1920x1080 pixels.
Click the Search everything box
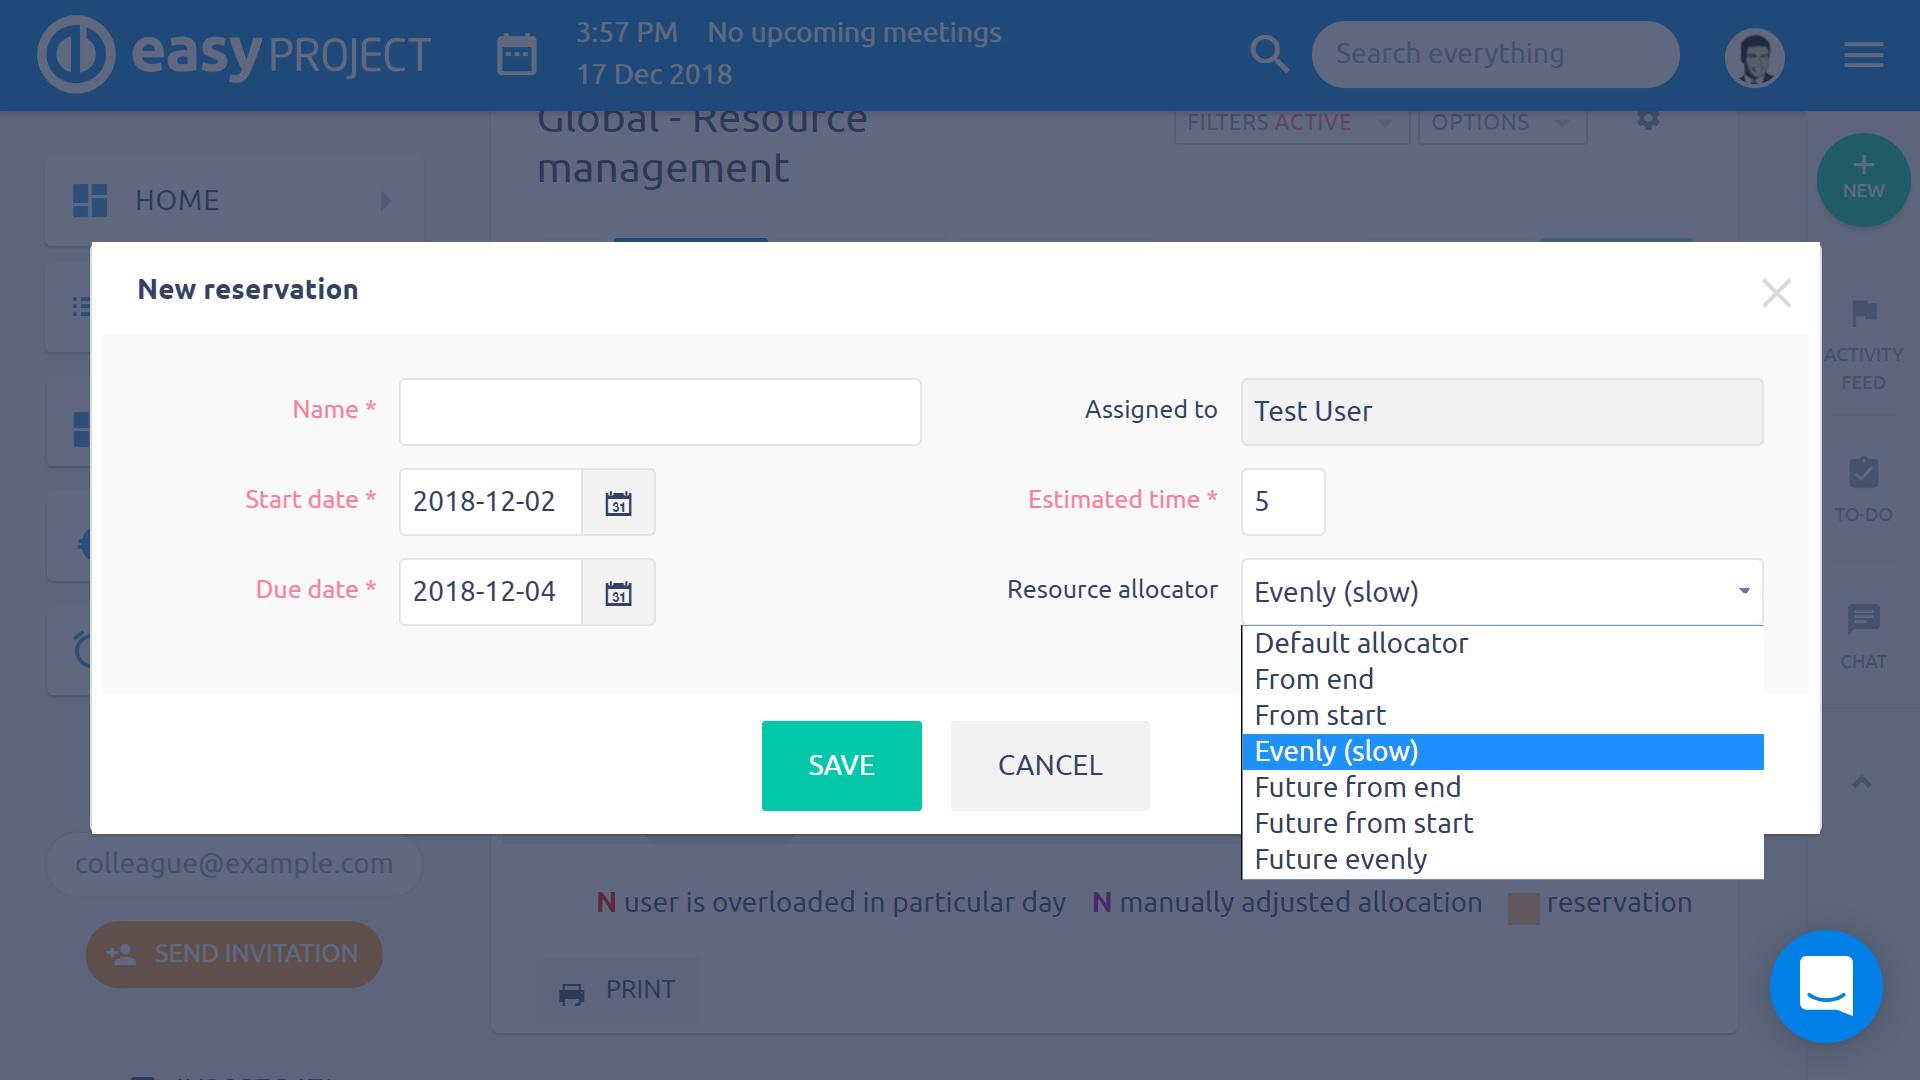point(1494,54)
